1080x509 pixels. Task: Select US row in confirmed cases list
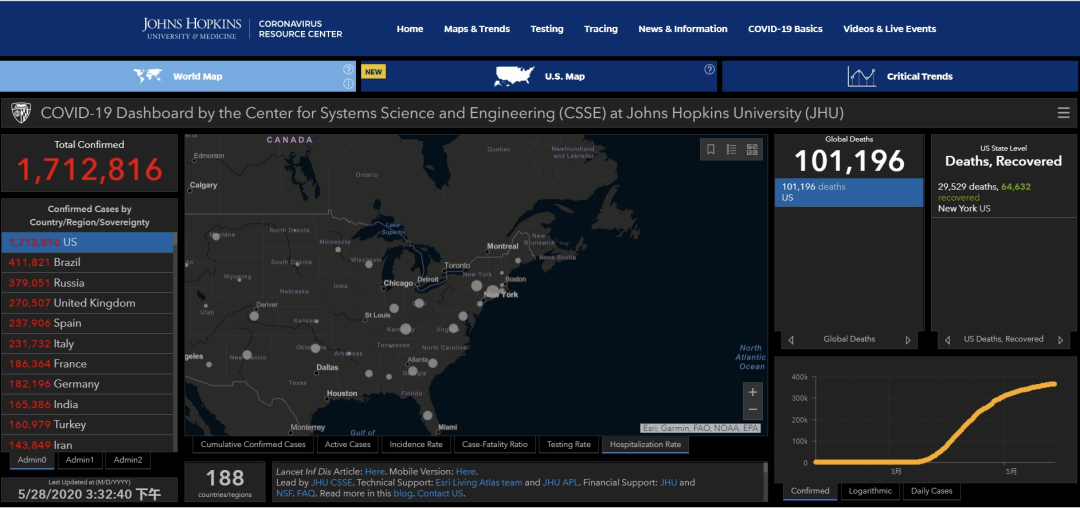pos(87,242)
